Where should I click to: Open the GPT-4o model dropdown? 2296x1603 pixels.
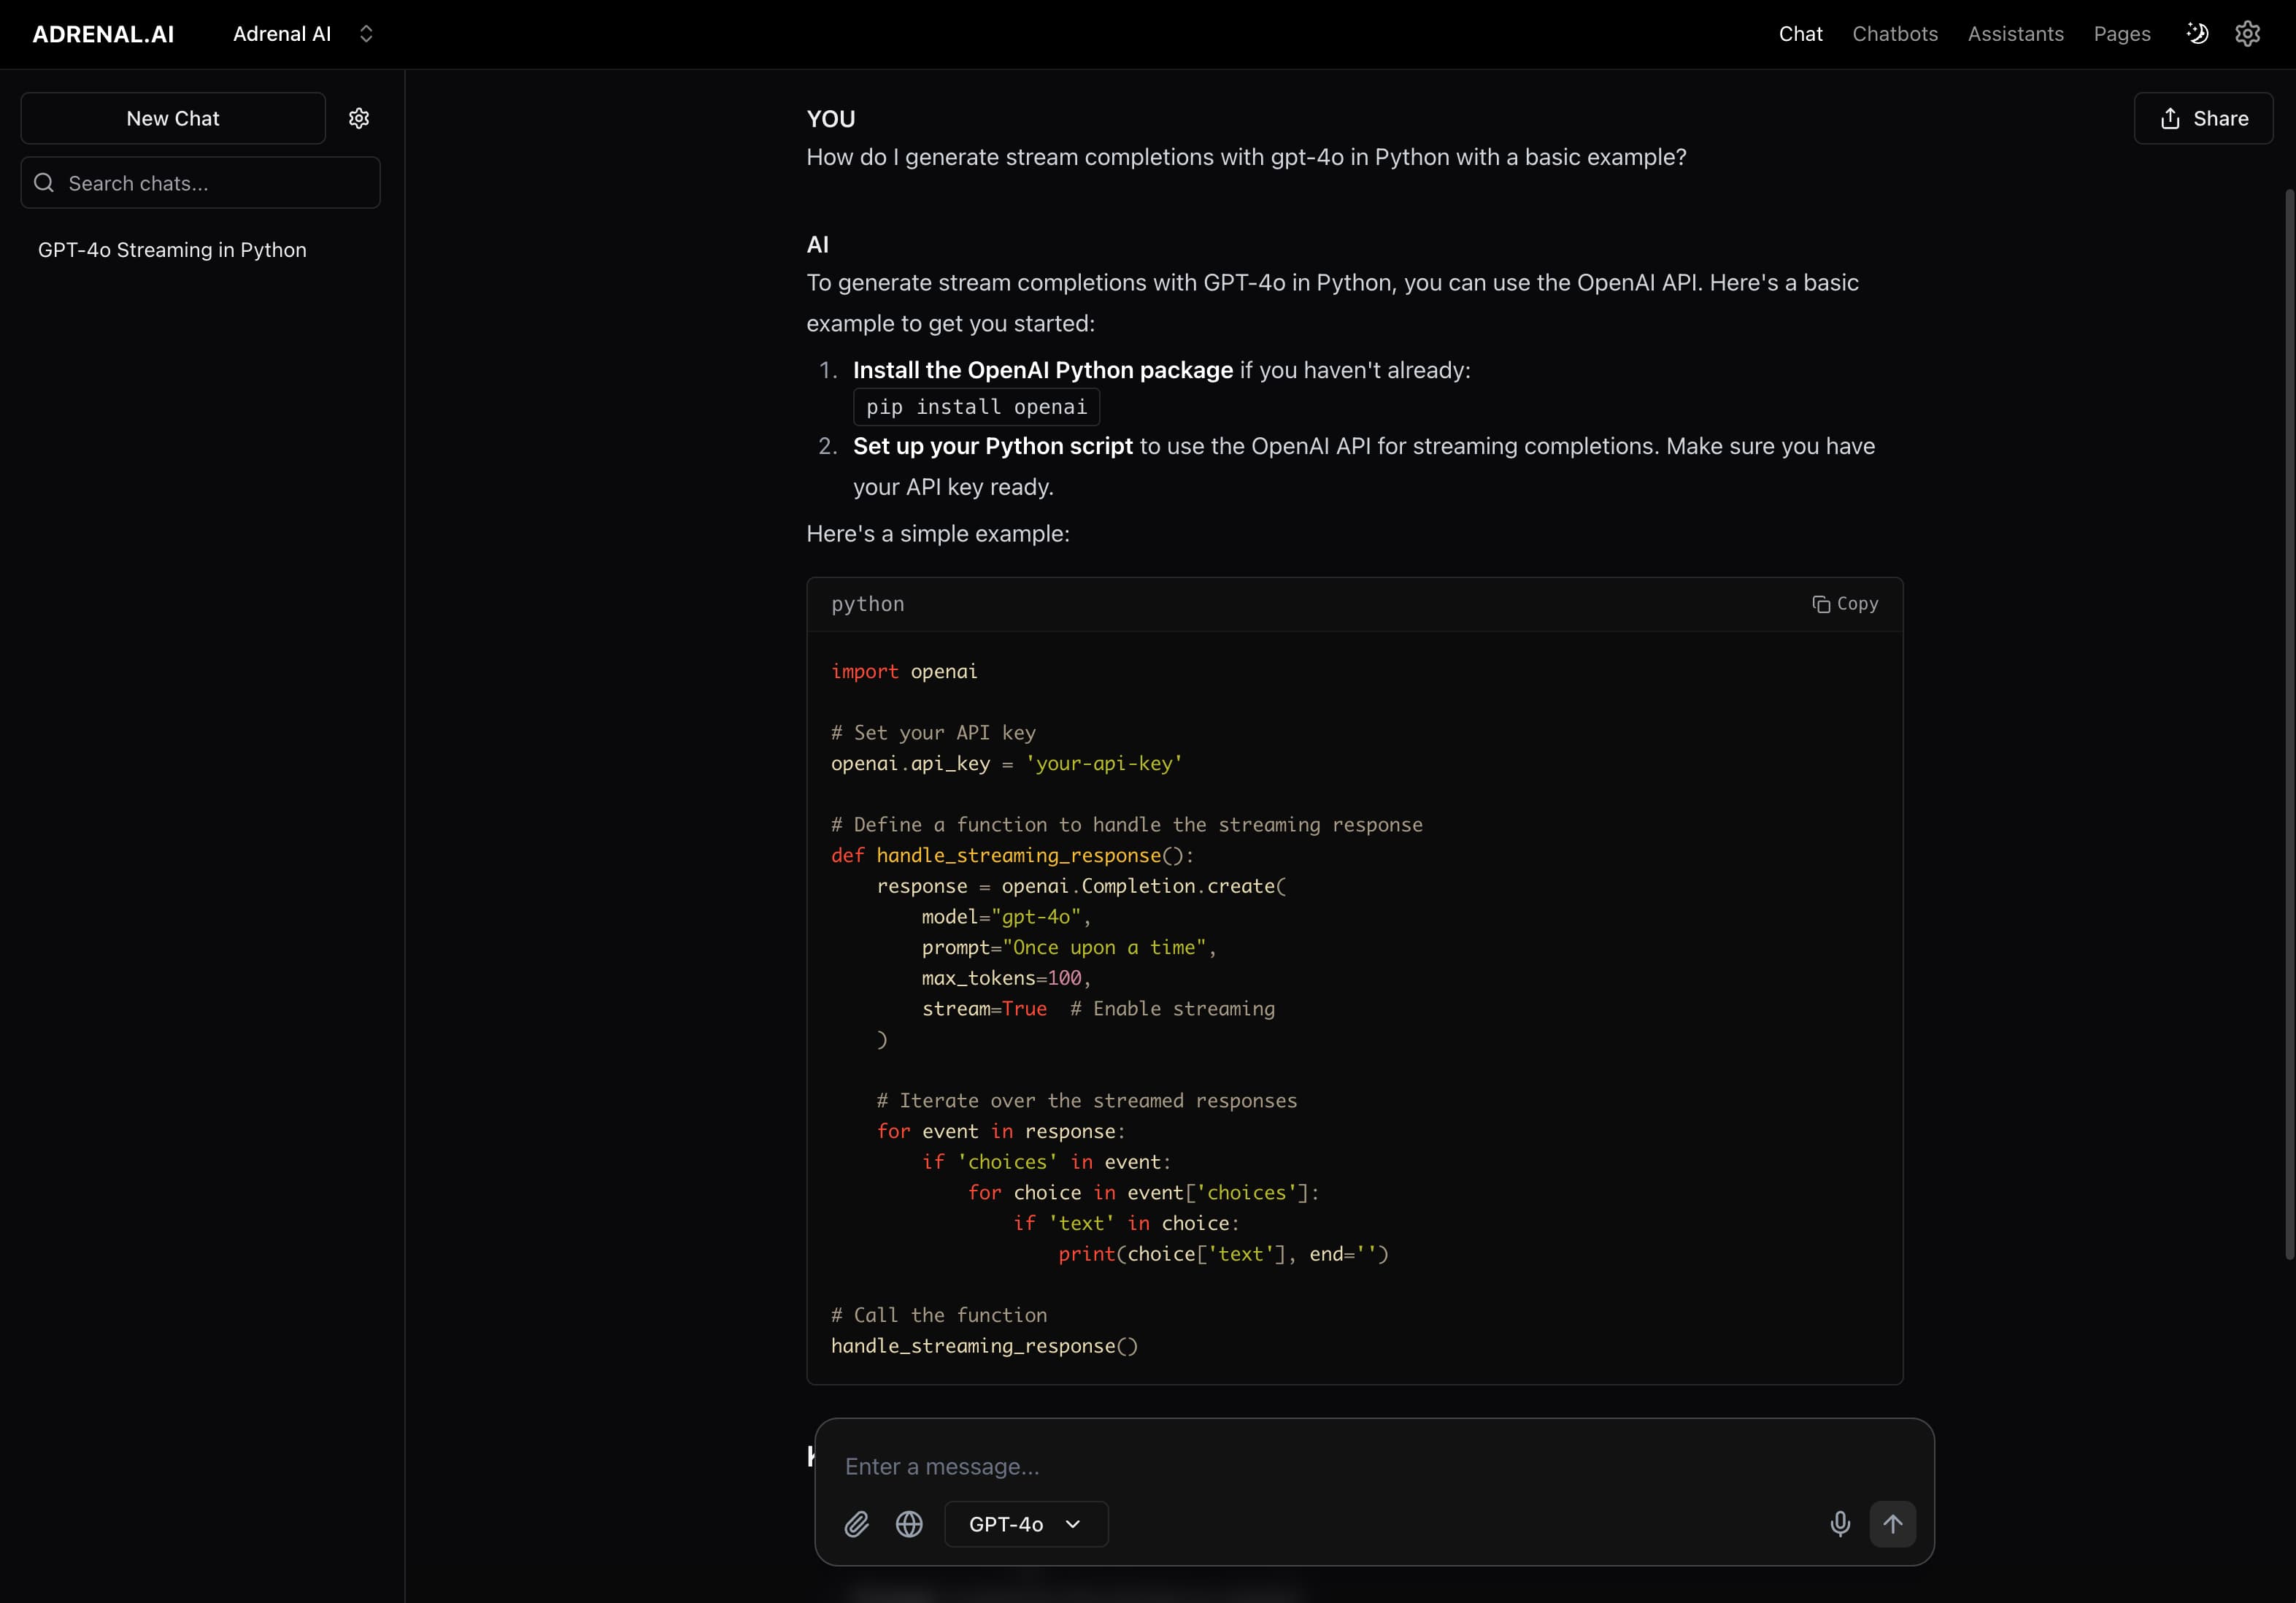[1025, 1524]
